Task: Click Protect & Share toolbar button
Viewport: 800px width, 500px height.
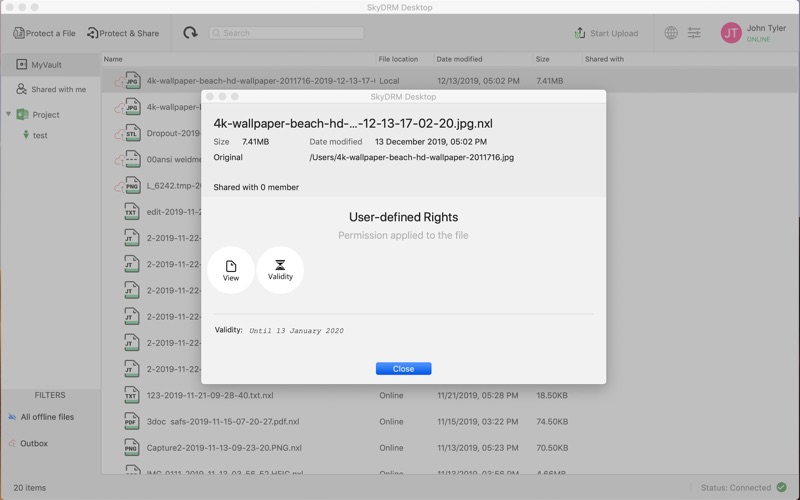Action: pyautogui.click(x=123, y=33)
